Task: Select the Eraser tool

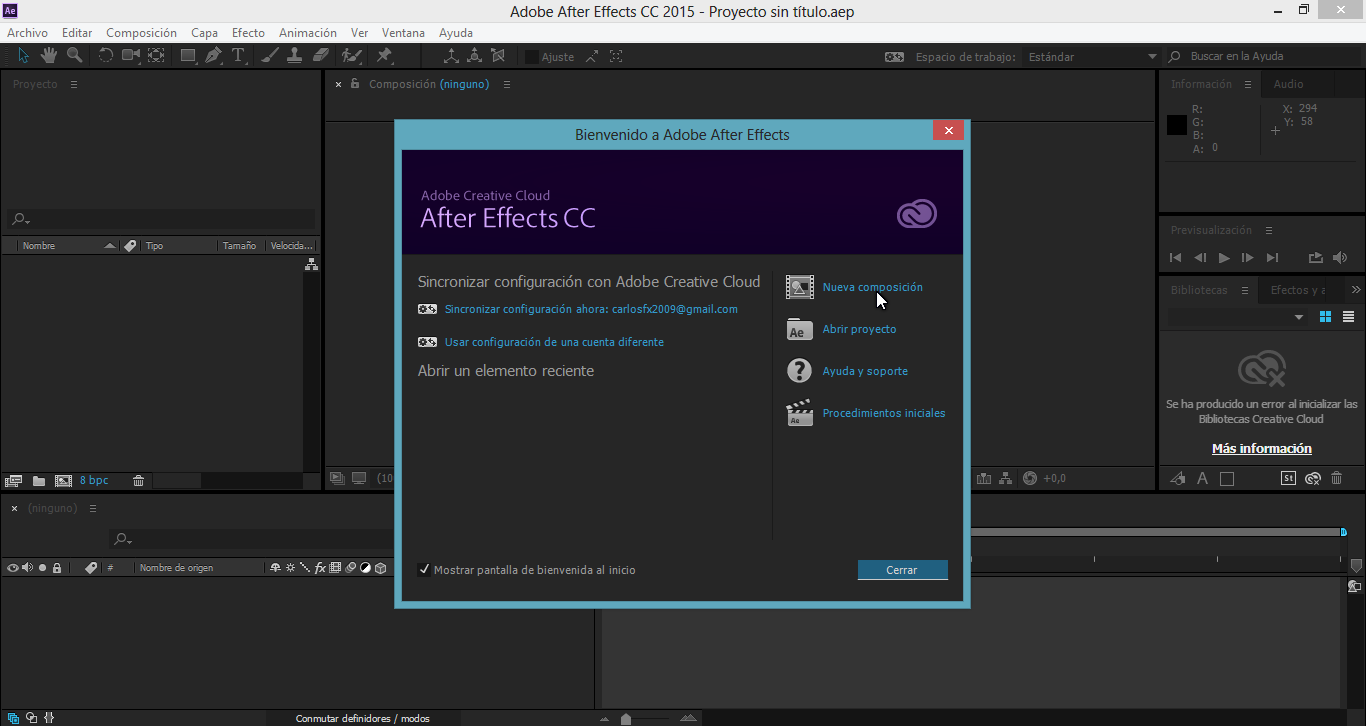Action: tap(320, 56)
